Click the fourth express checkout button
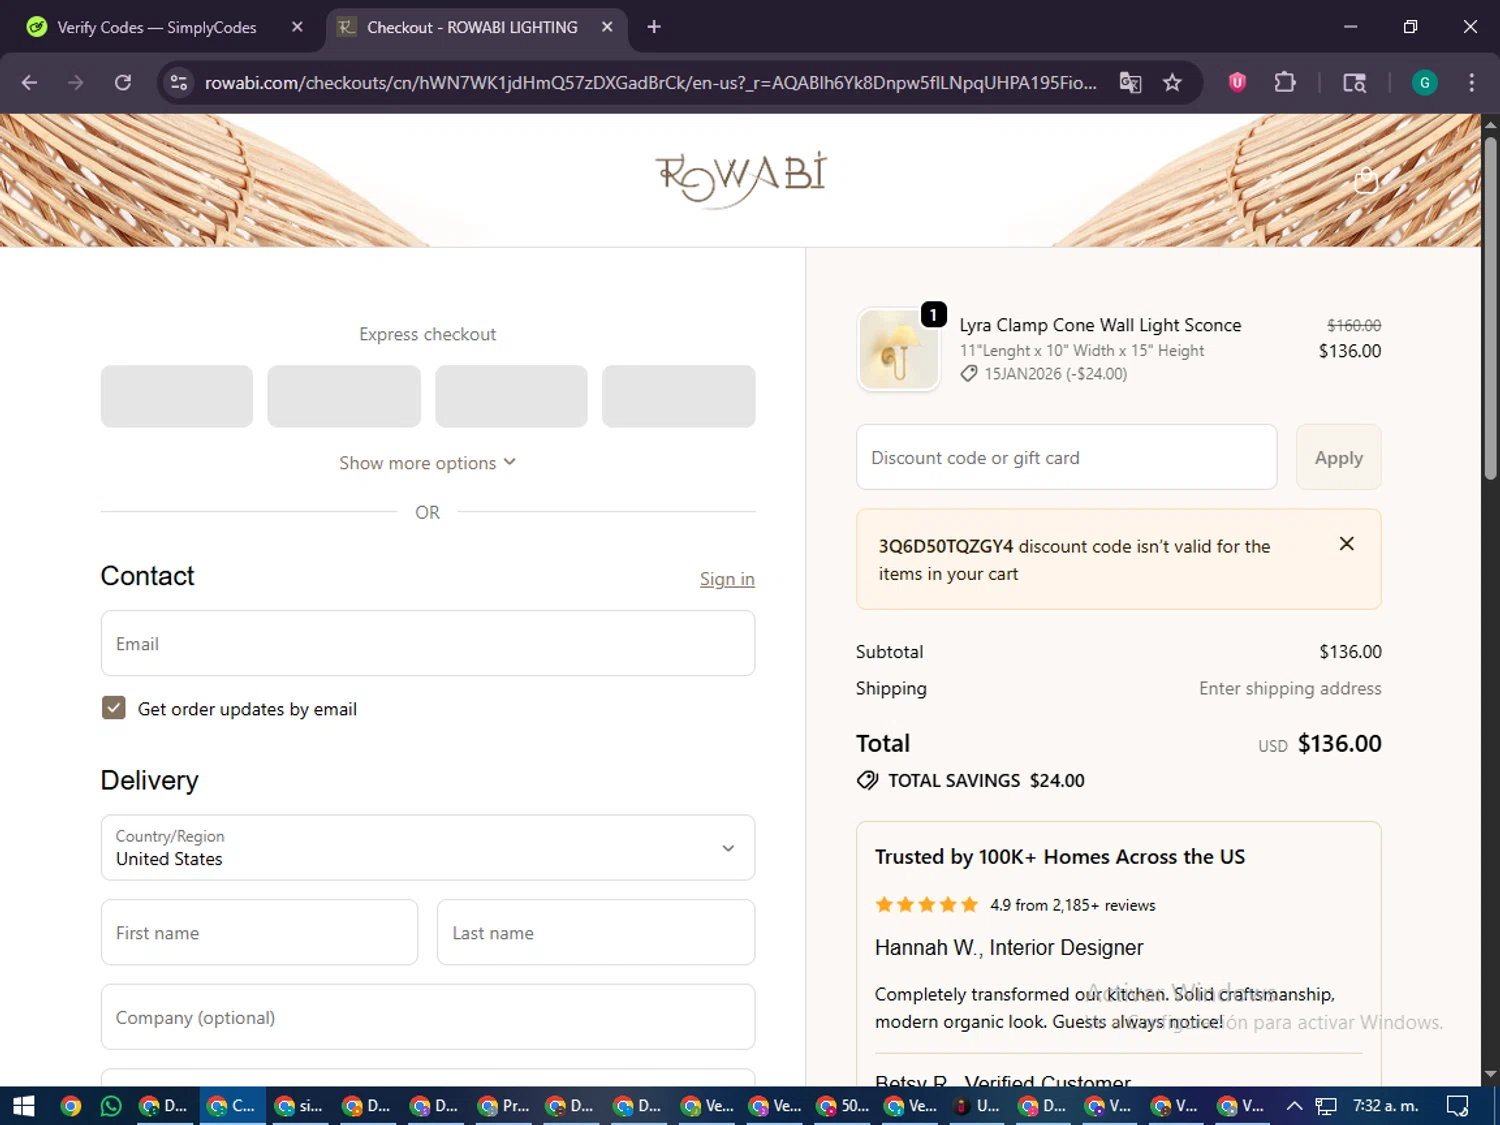The width and height of the screenshot is (1500, 1125). click(x=678, y=396)
